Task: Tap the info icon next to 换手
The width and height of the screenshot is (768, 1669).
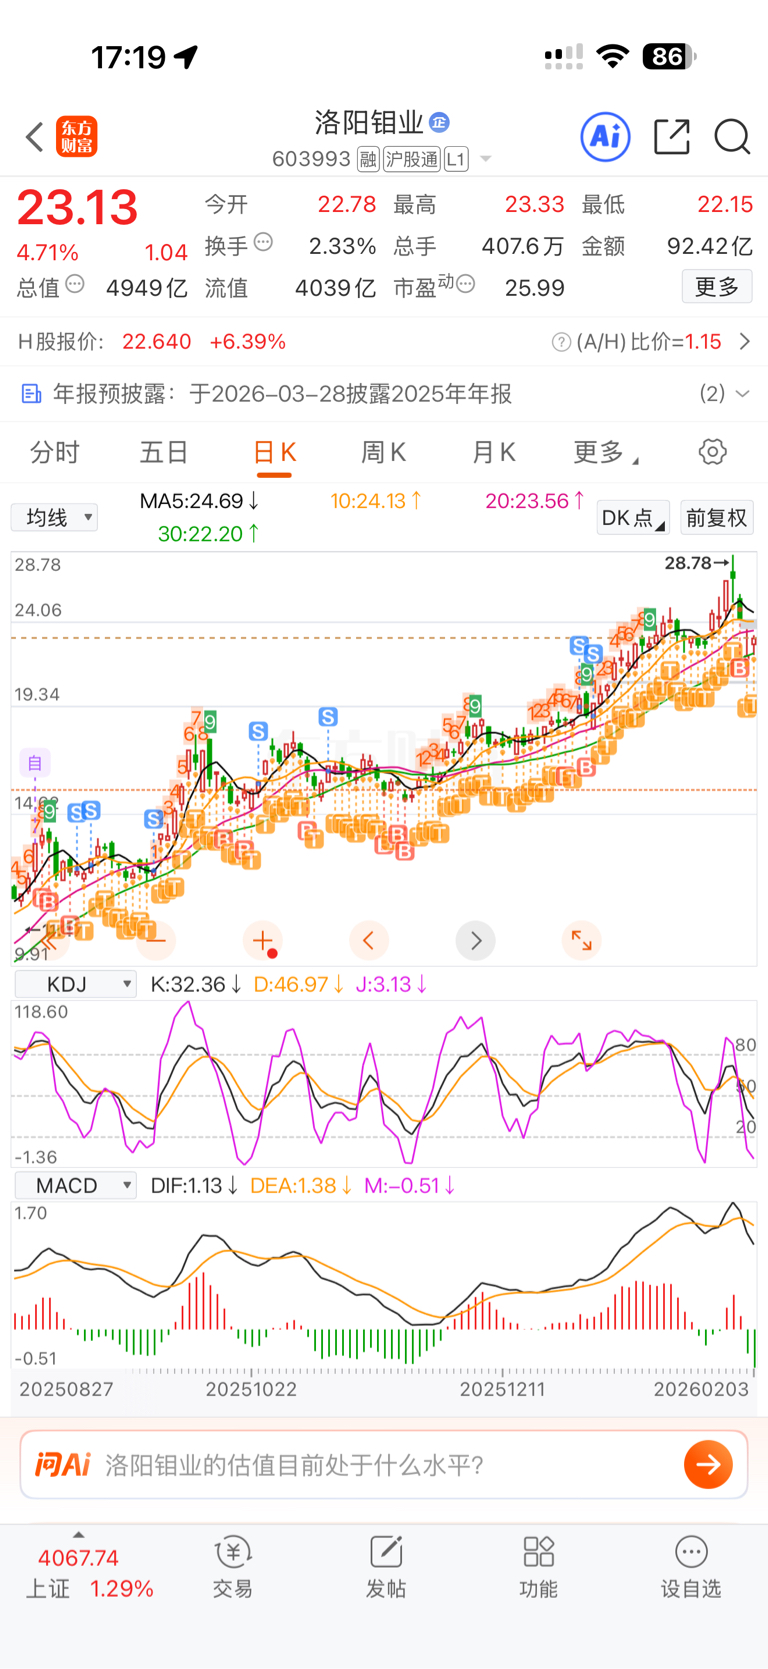Action: click(x=264, y=241)
